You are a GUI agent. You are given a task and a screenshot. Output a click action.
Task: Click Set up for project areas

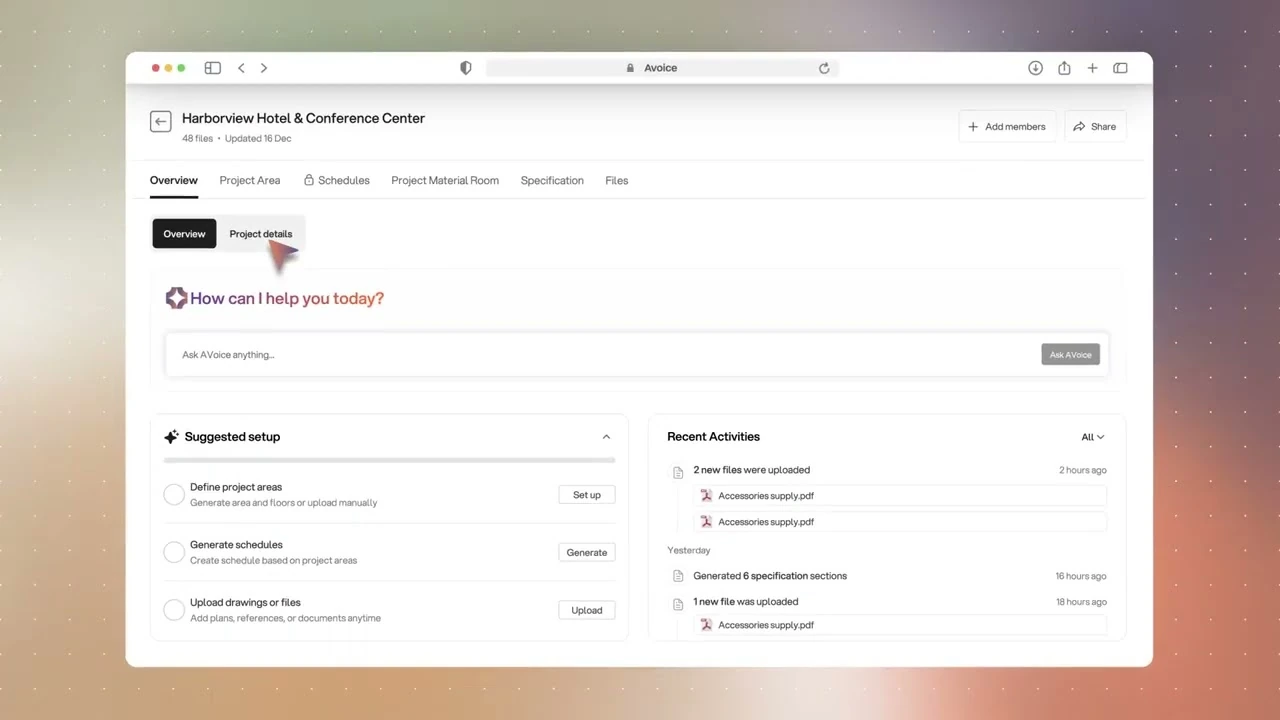[587, 495]
